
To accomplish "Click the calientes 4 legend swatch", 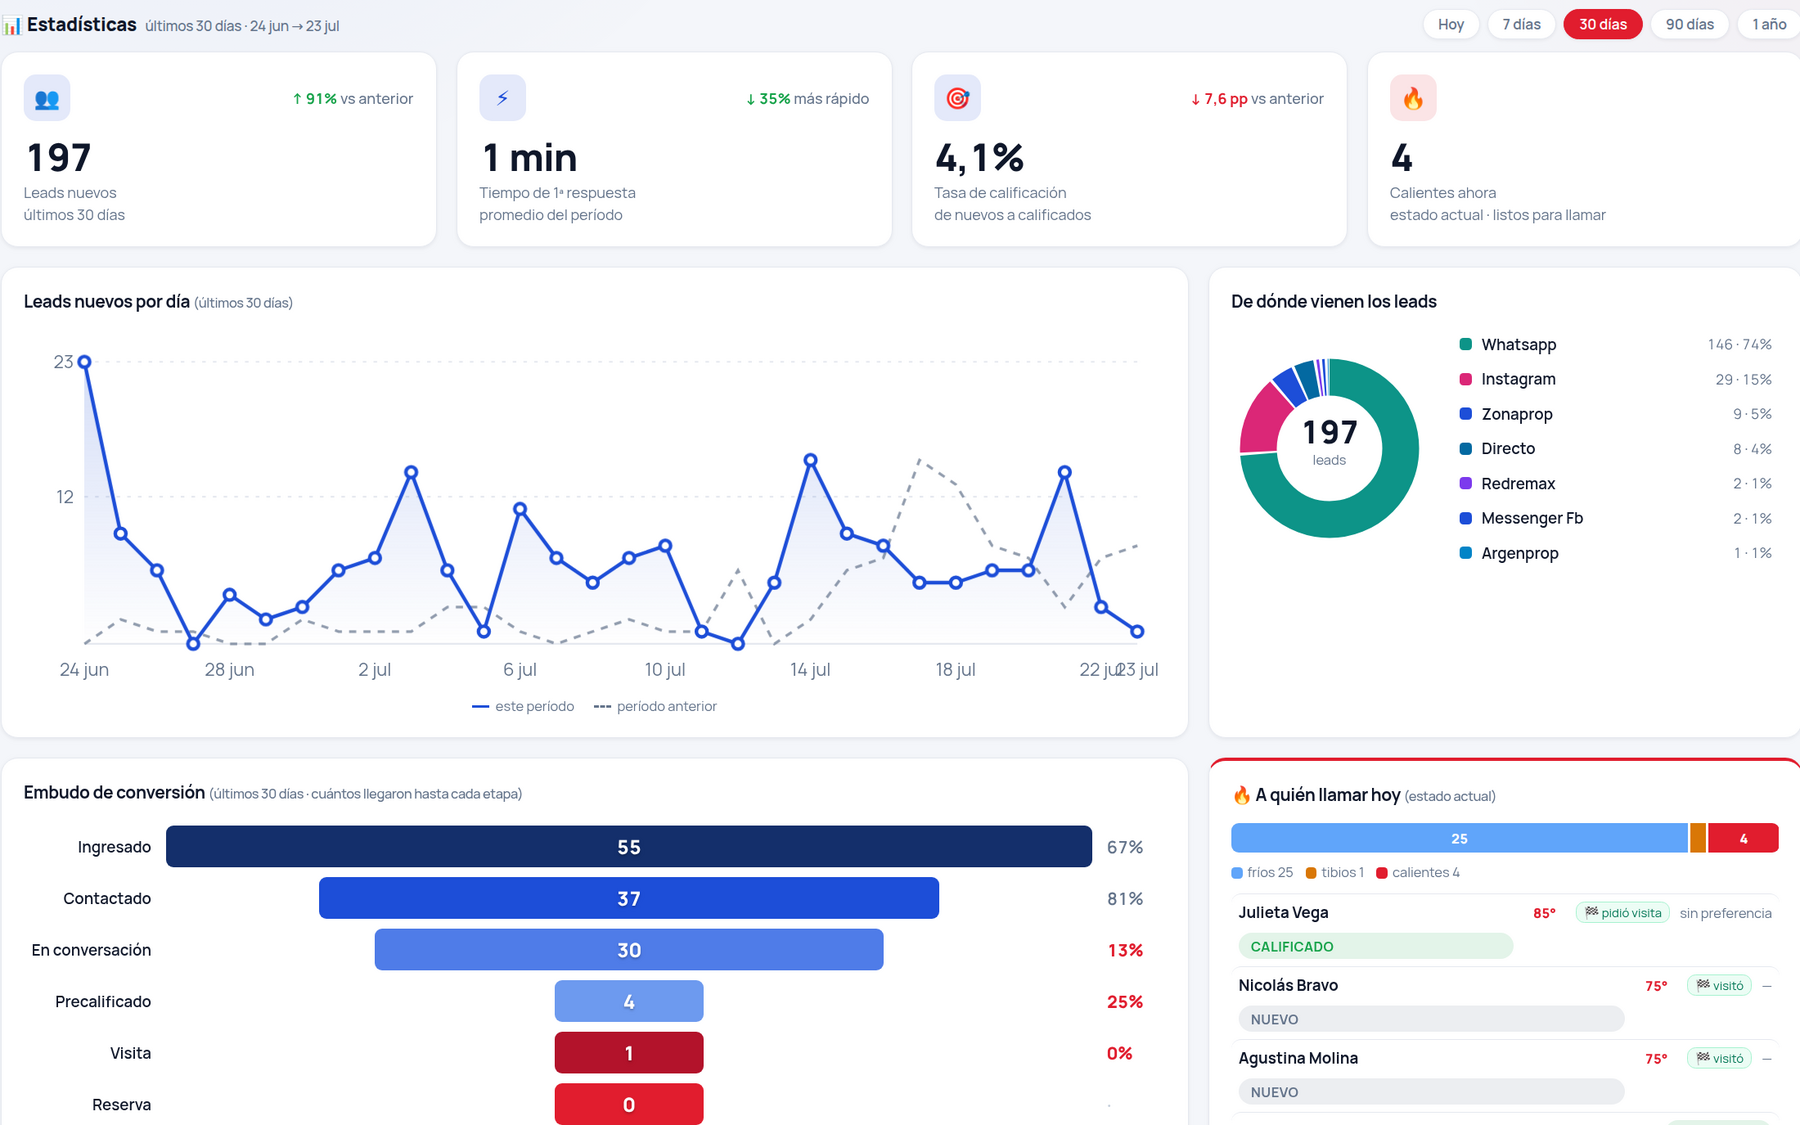I will pyautogui.click(x=1382, y=873).
